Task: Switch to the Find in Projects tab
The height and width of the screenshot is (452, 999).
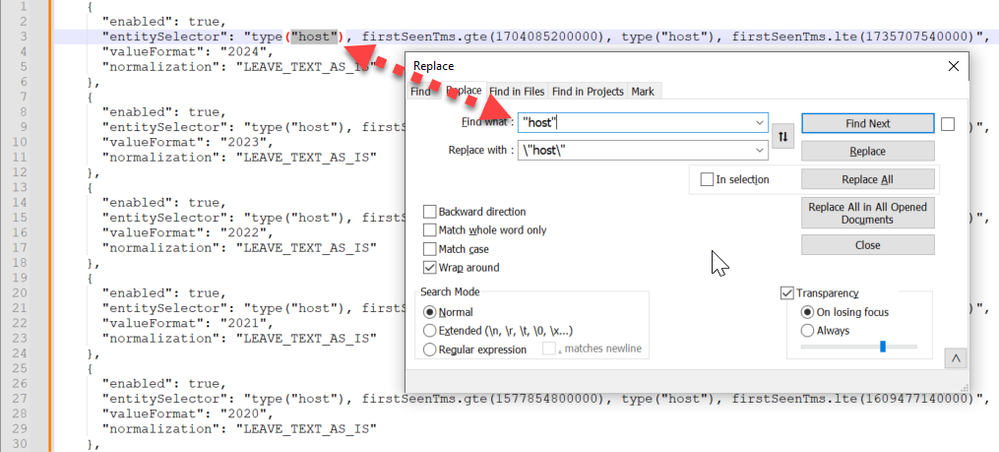Action: tap(589, 91)
